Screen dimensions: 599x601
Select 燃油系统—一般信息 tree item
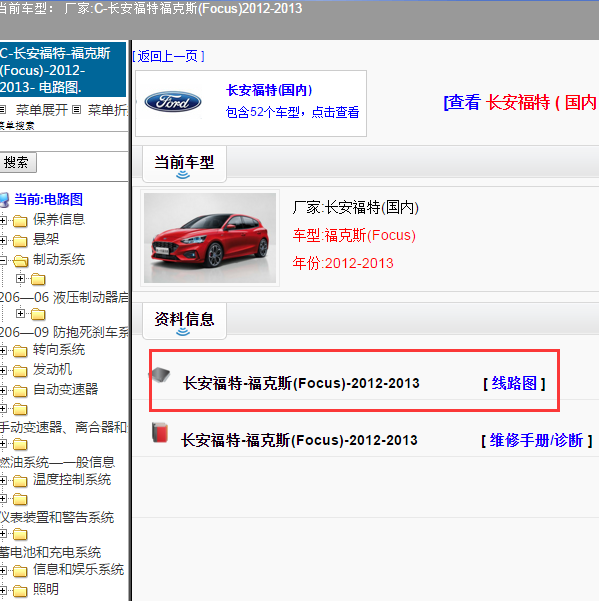(57, 462)
